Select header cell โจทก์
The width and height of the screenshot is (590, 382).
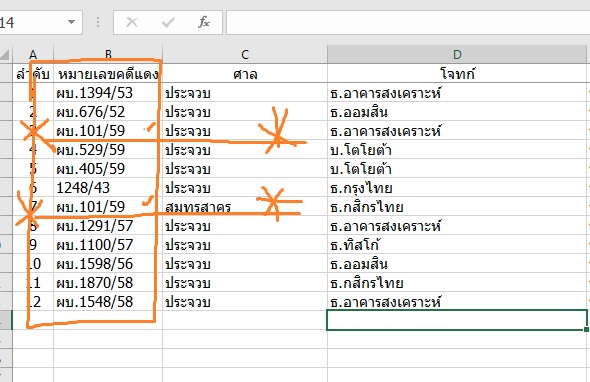[457, 74]
